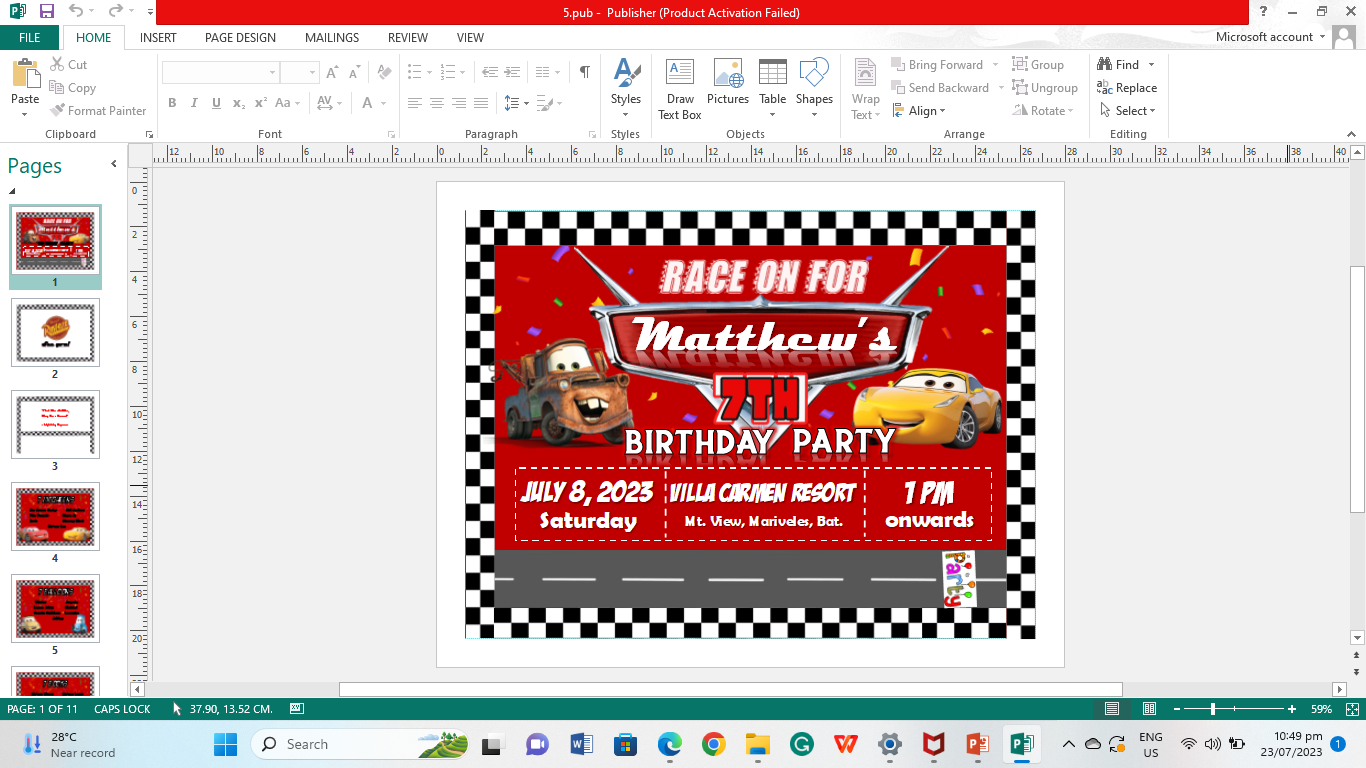This screenshot has width=1366, height=768.
Task: Toggle superscript formatting
Action: pyautogui.click(x=261, y=103)
